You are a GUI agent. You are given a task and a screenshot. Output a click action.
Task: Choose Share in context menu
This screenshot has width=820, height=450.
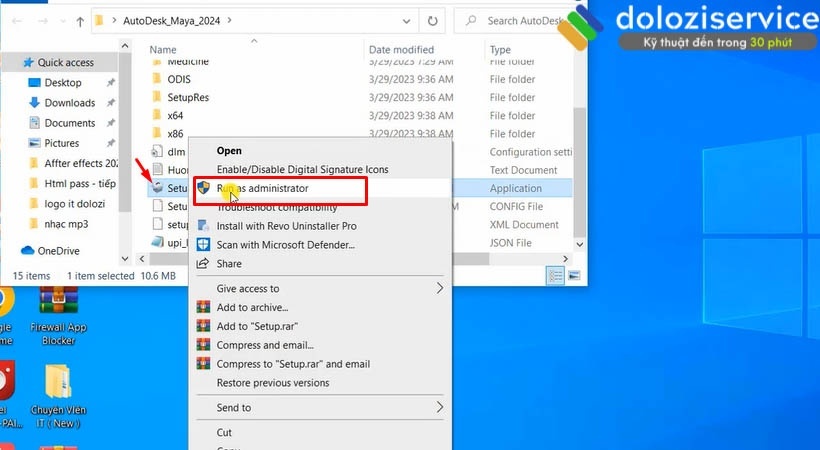(x=229, y=264)
